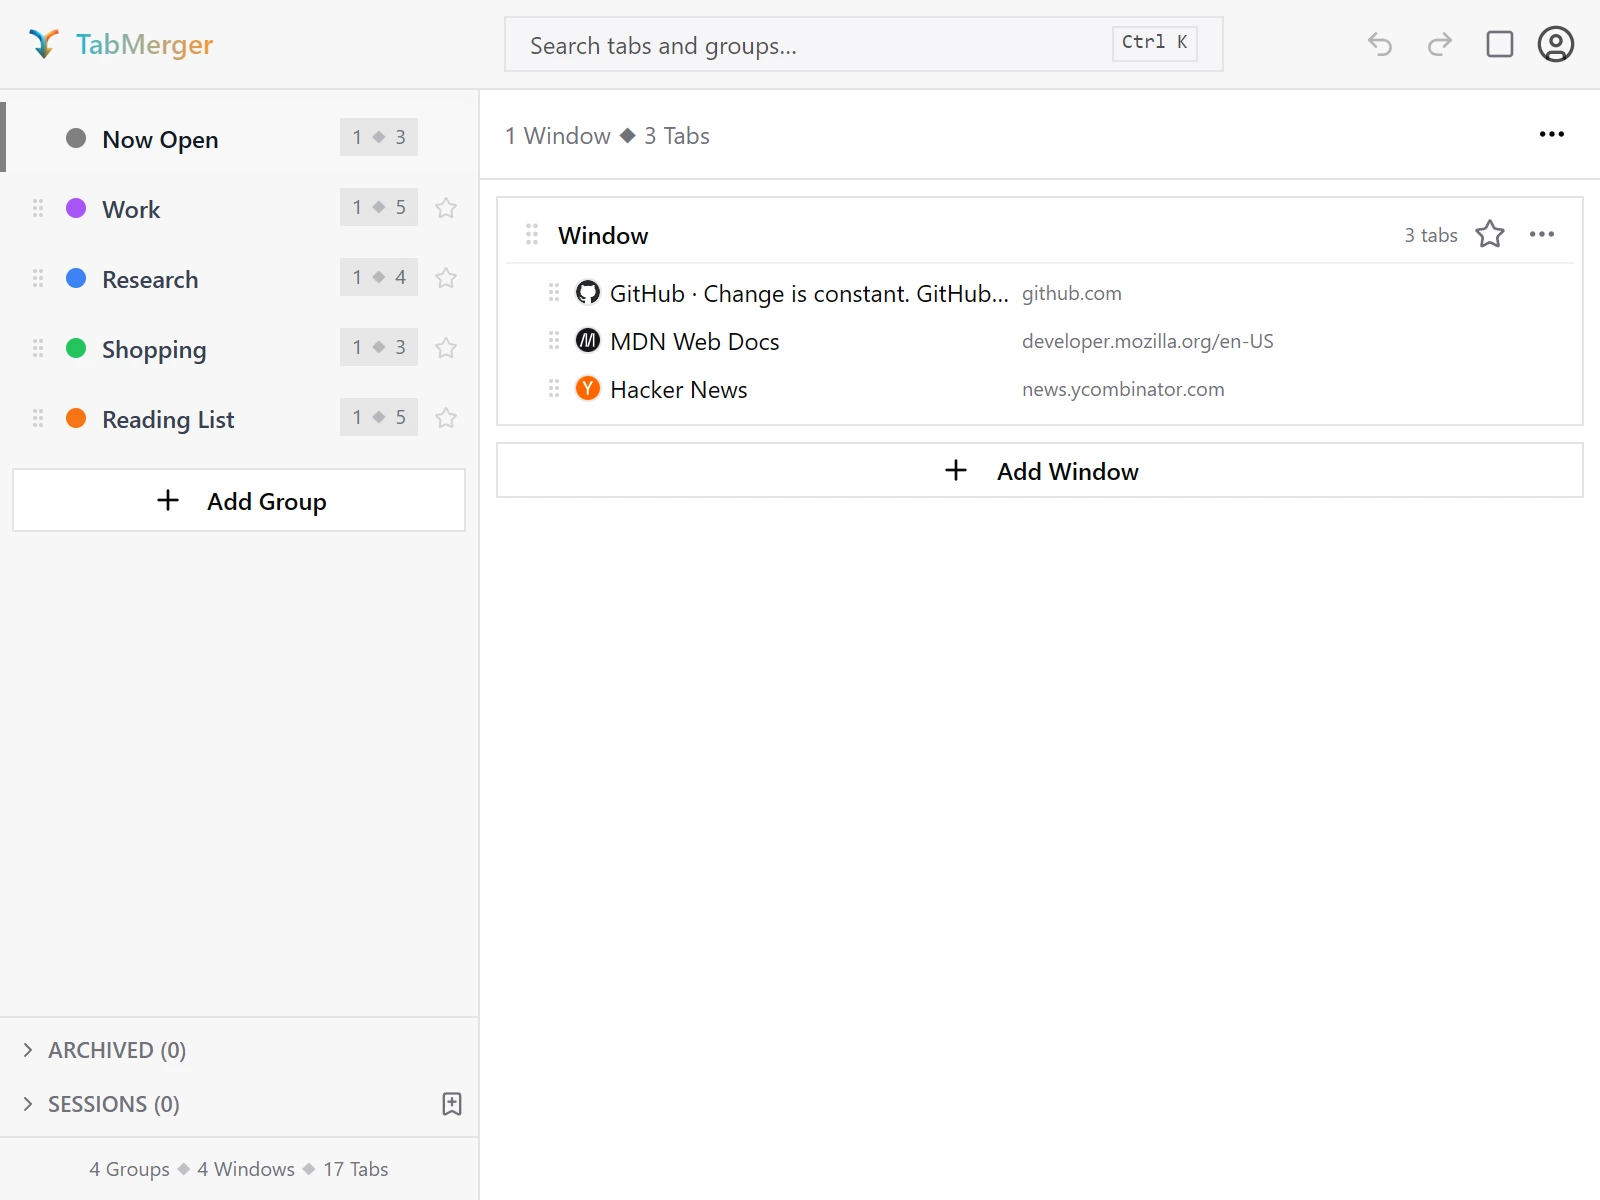Screen dimensions: 1600x1200
Task: Click the purple Work color dot
Action: [76, 208]
